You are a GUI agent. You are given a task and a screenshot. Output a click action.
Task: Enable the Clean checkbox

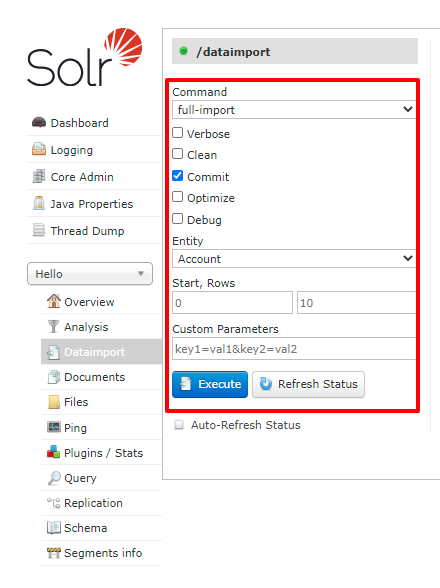click(x=177, y=154)
